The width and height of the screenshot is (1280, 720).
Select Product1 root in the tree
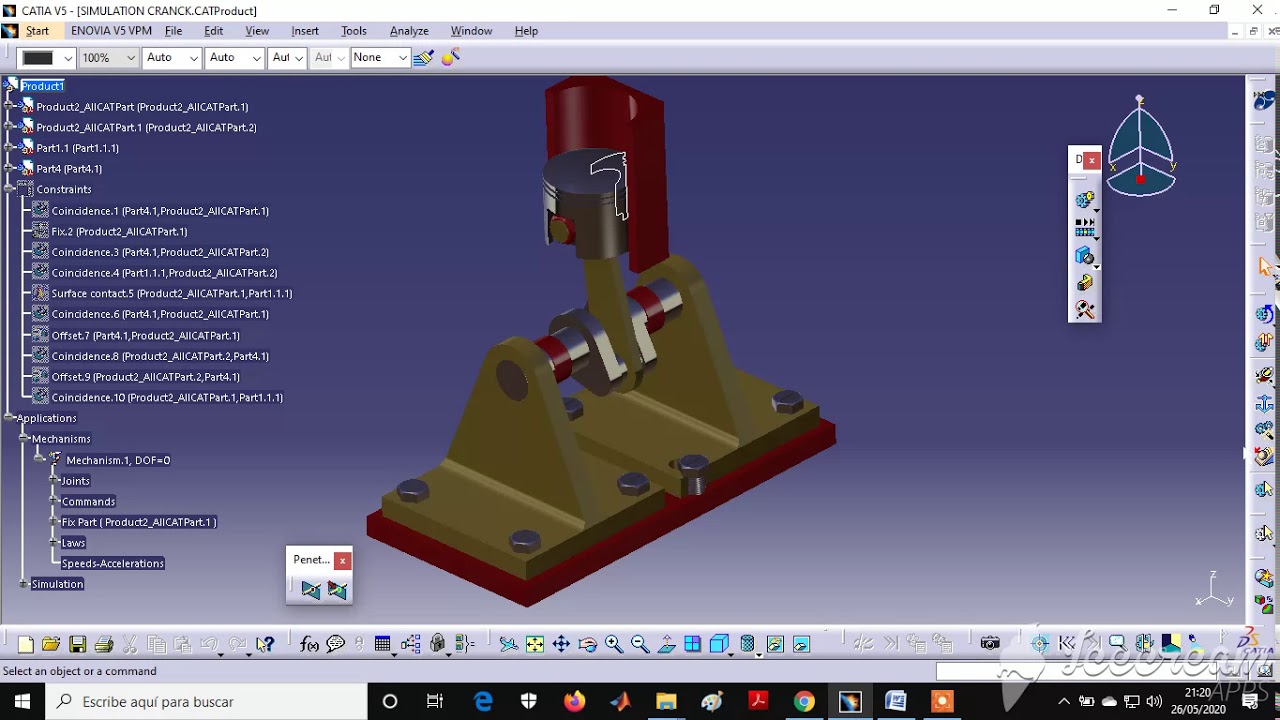pyautogui.click(x=42, y=86)
